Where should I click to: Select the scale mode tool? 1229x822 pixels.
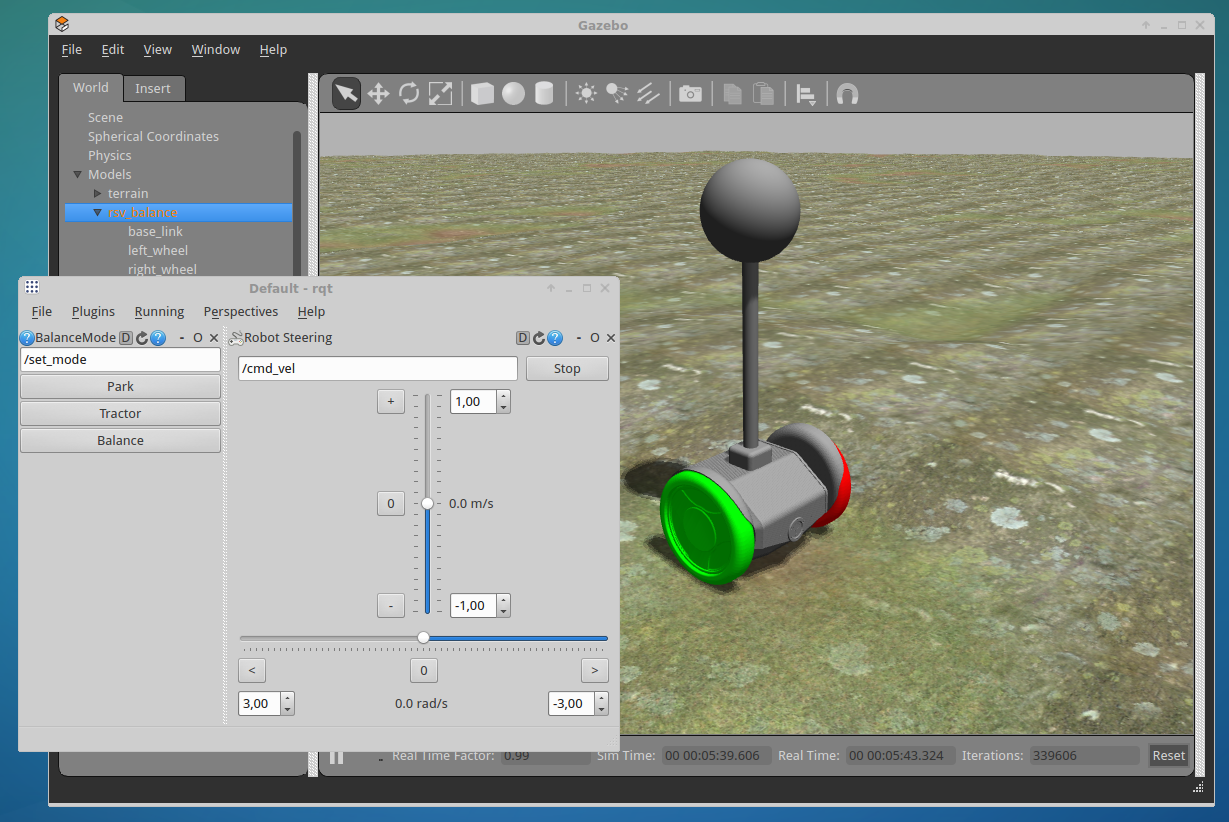coord(440,94)
